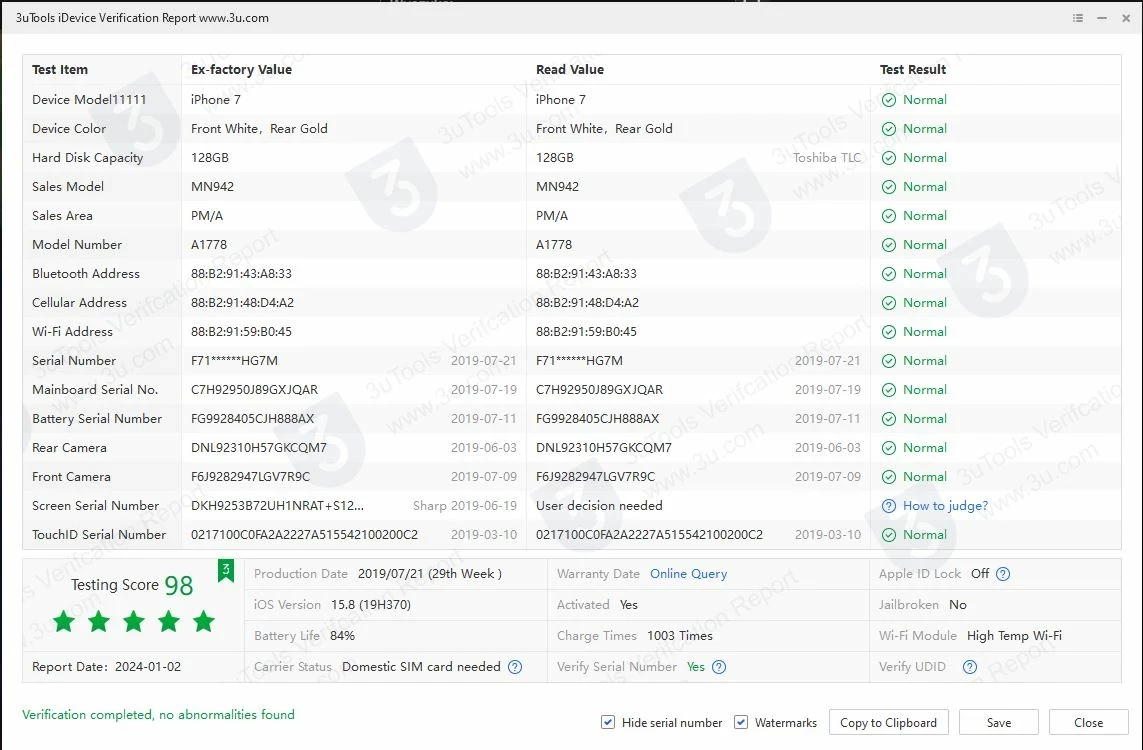Click the Testing Score value "98"
Screen dimensions: 1143x750
tap(179, 585)
